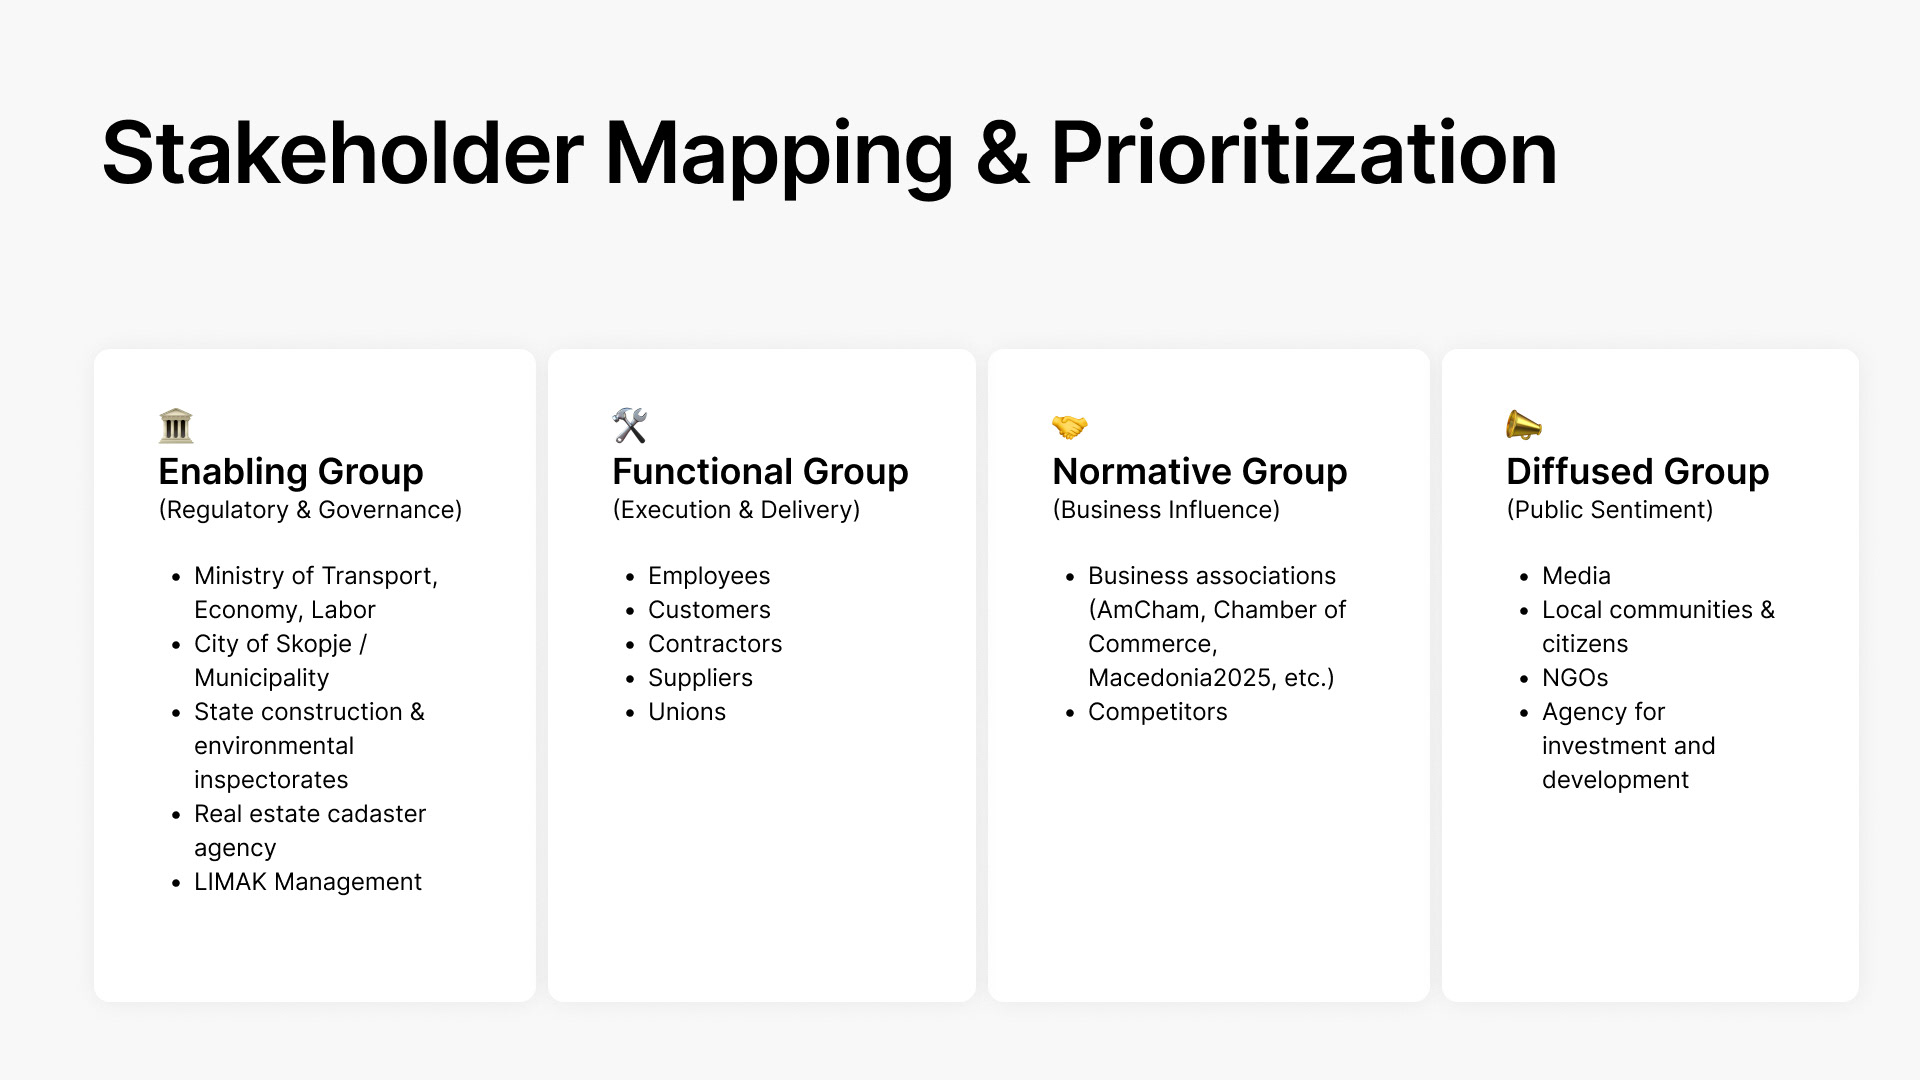Click the Unions bullet item
The image size is (1920, 1080).
click(687, 712)
